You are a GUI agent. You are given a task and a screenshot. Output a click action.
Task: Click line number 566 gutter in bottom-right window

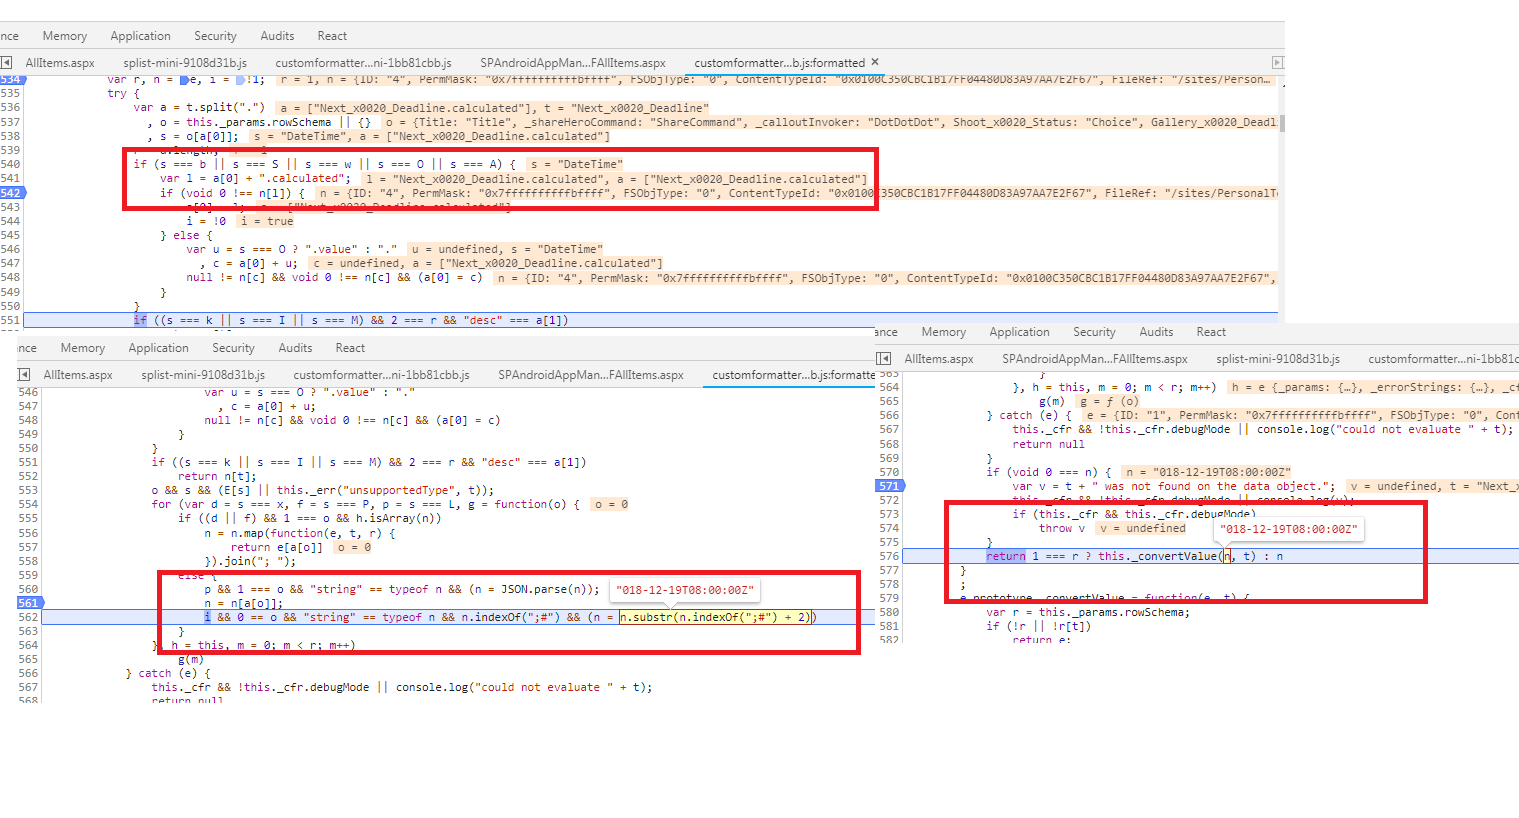[888, 415]
